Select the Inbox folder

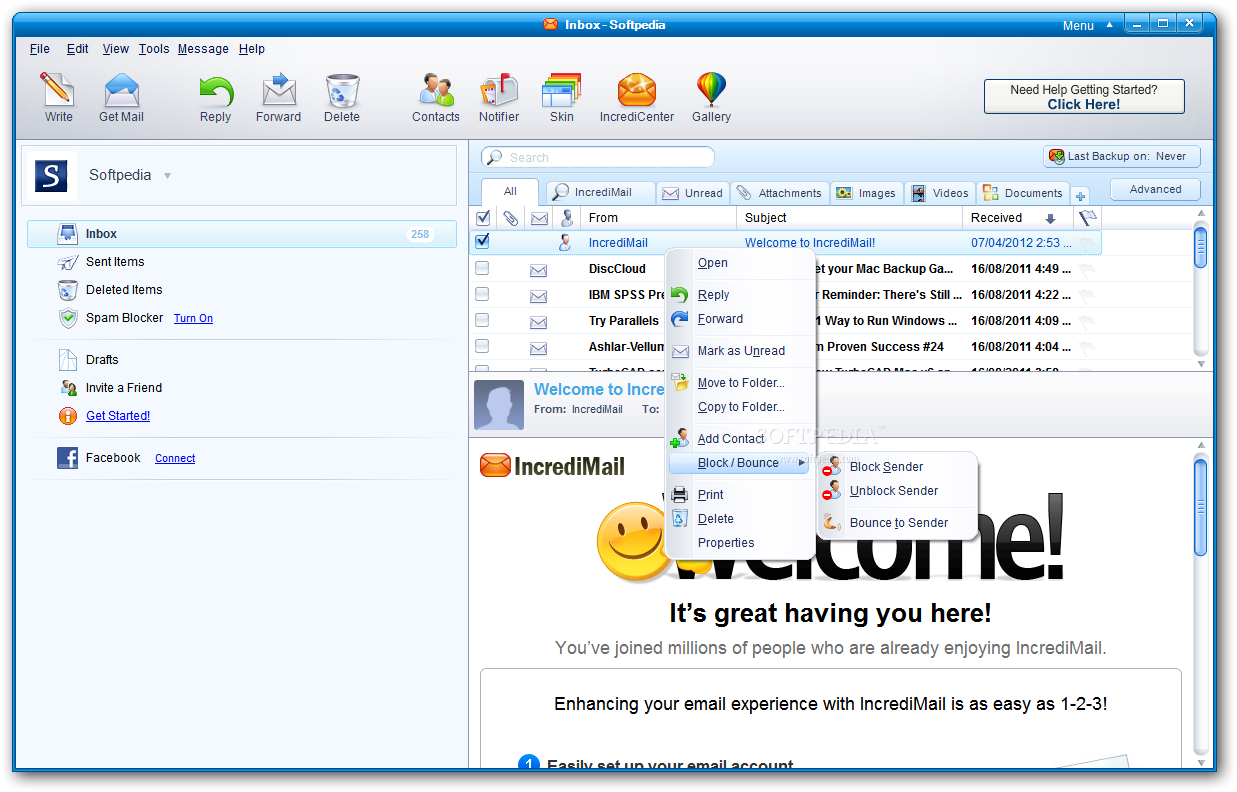coord(242,234)
